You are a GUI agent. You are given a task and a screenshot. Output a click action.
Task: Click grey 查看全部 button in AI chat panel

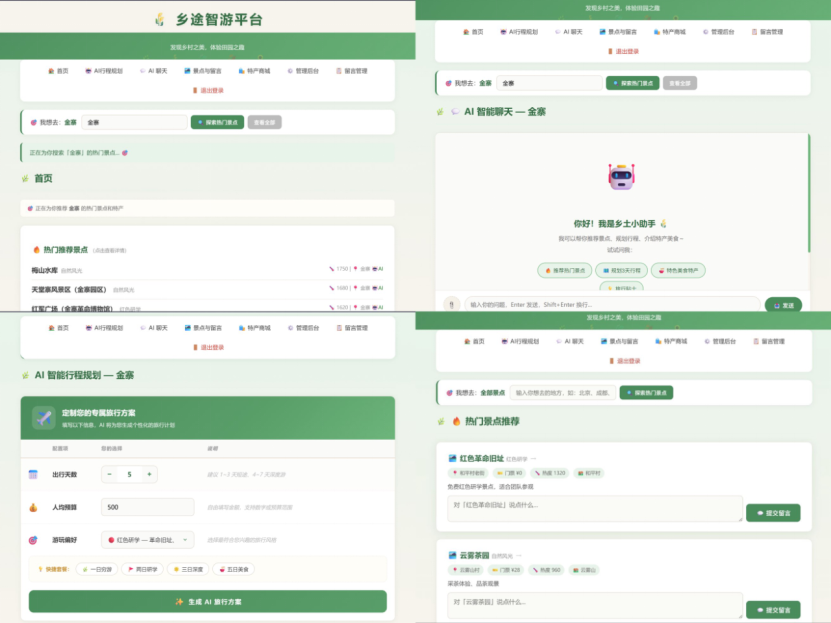click(x=680, y=83)
